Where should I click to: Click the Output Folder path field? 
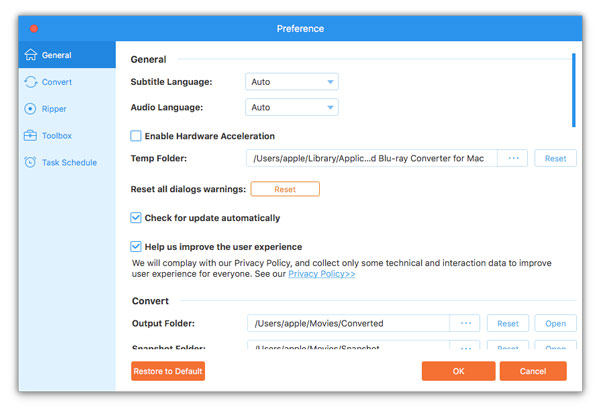[x=347, y=323]
